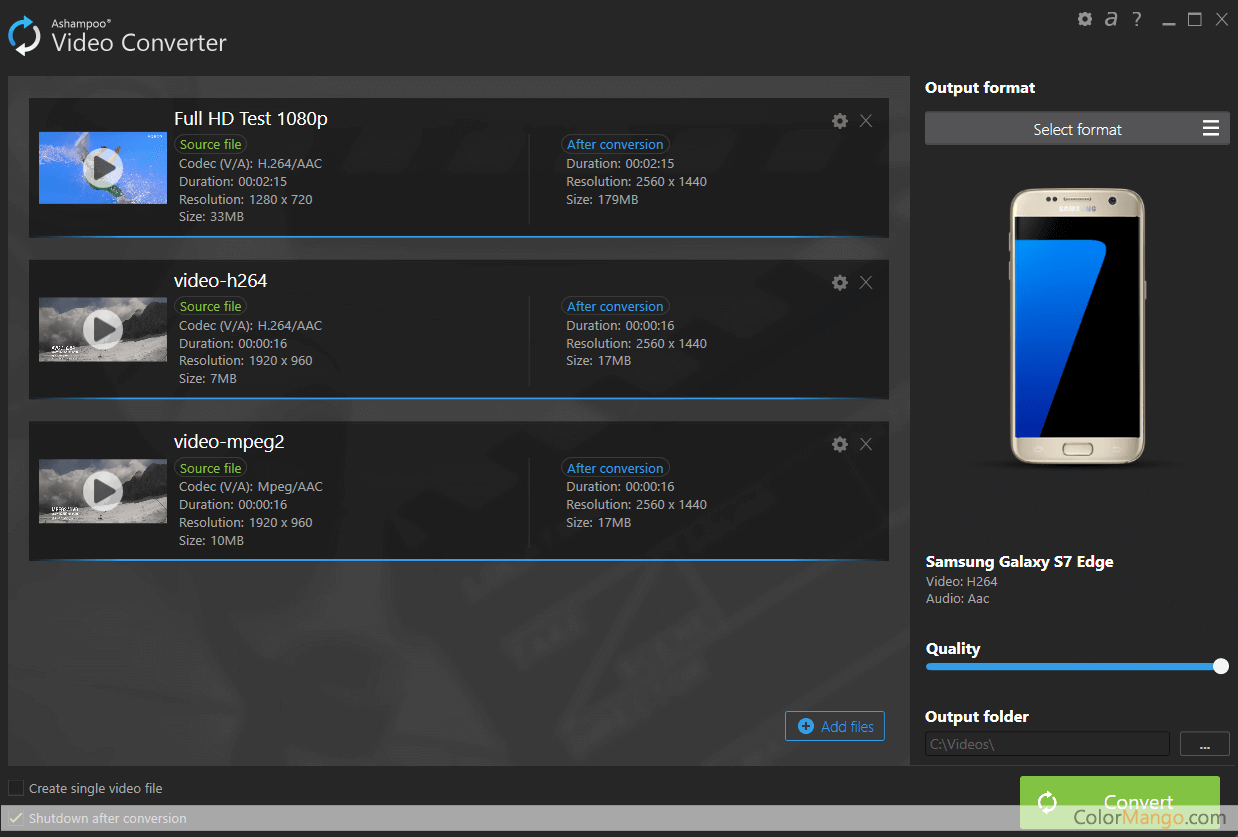The height and width of the screenshot is (837, 1238).
Task: Click 'Video: H264' format detail
Action: (x=961, y=582)
